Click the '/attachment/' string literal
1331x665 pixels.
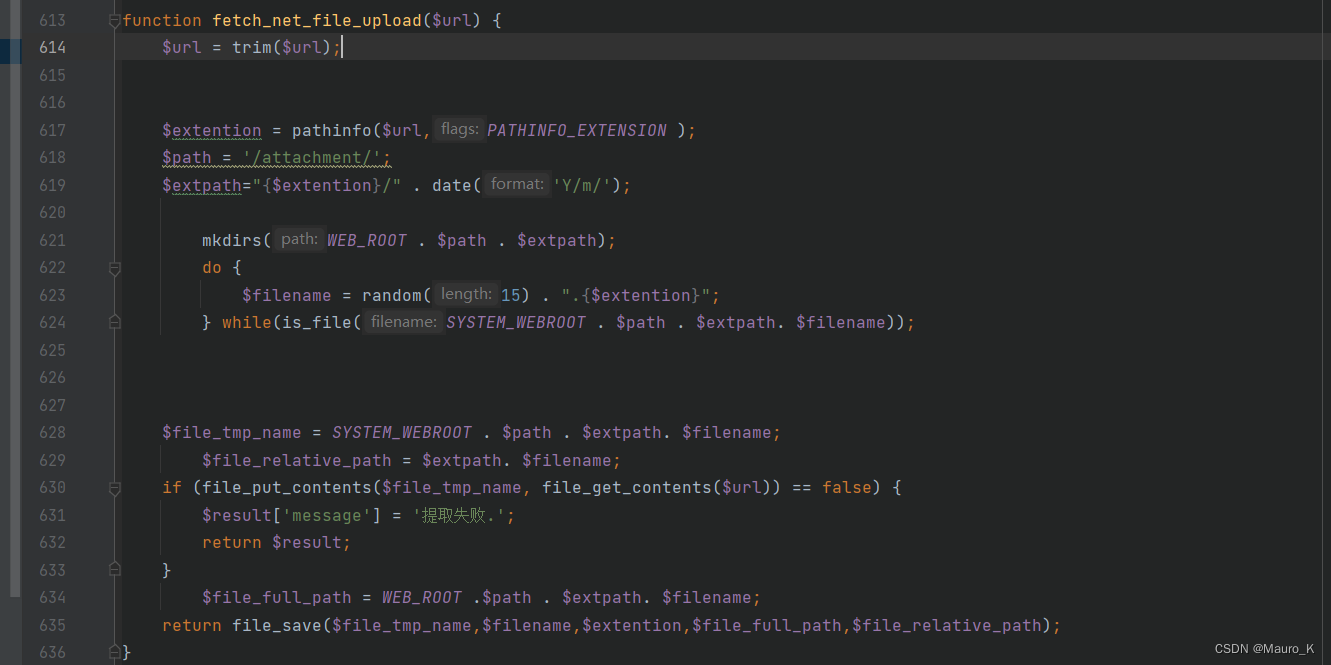tap(312, 157)
